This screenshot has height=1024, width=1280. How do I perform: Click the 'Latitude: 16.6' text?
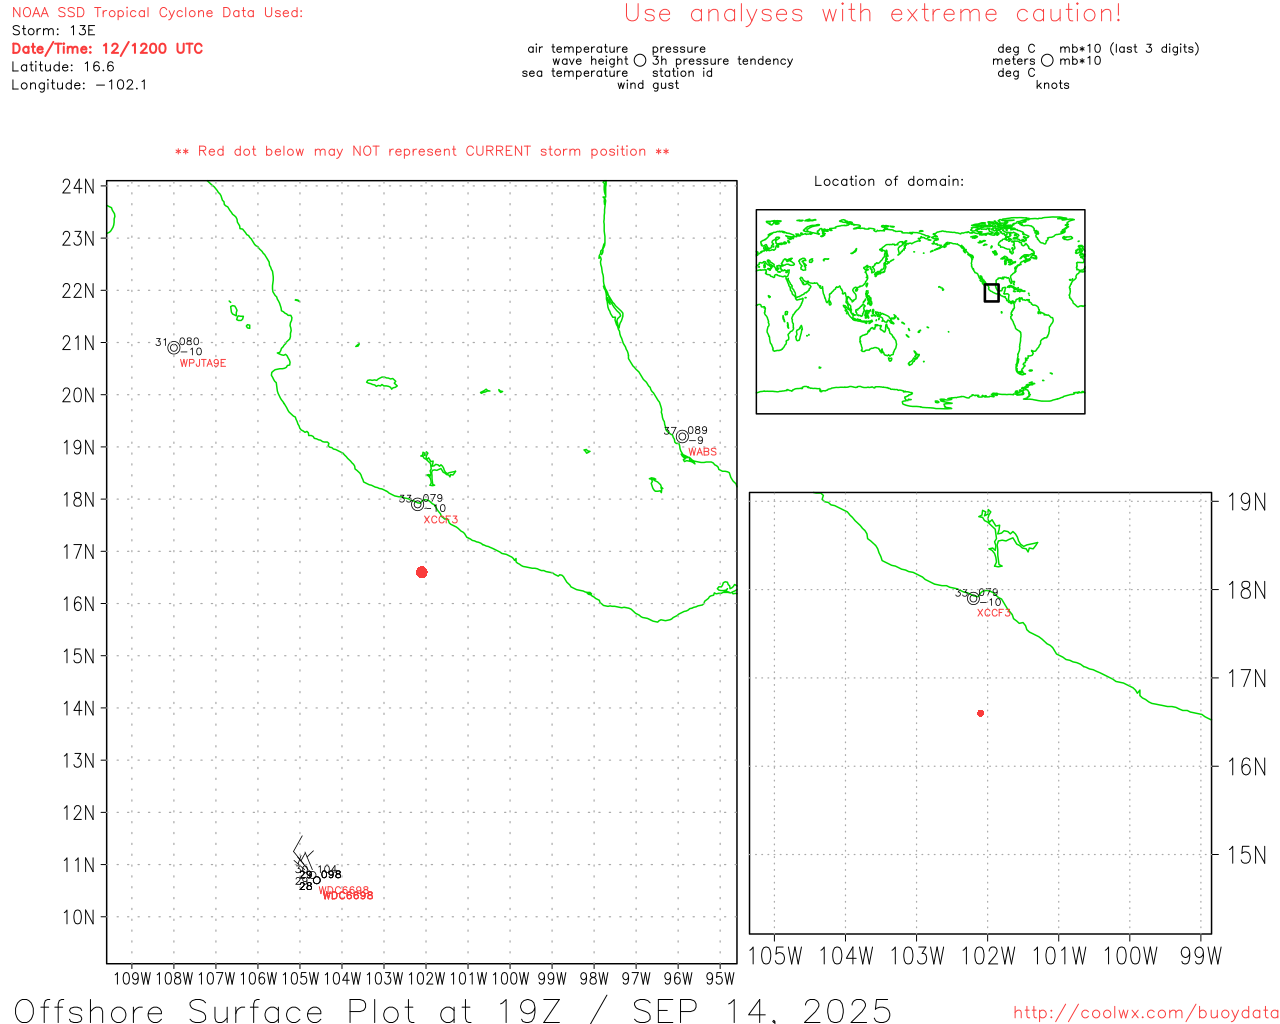[x=63, y=67]
